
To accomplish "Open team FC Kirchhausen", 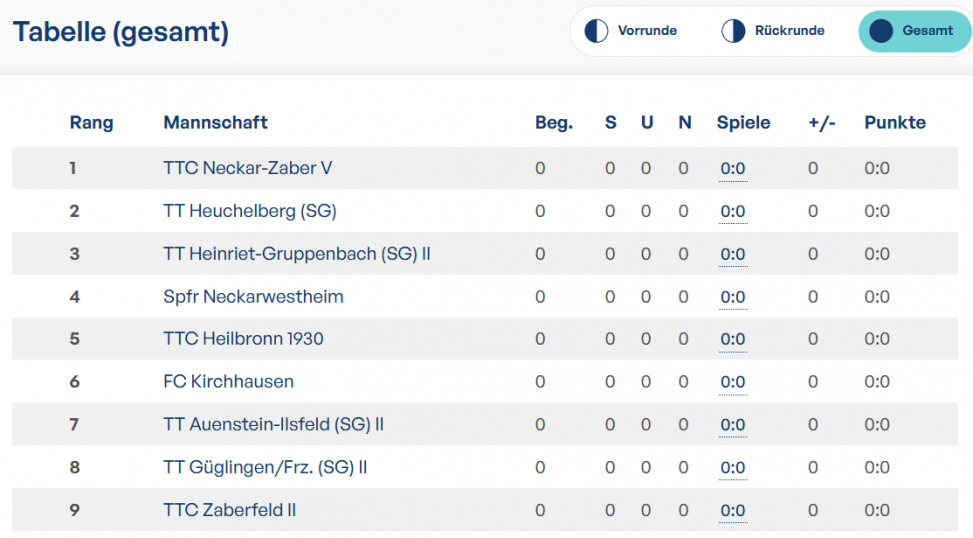I will click(x=228, y=382).
